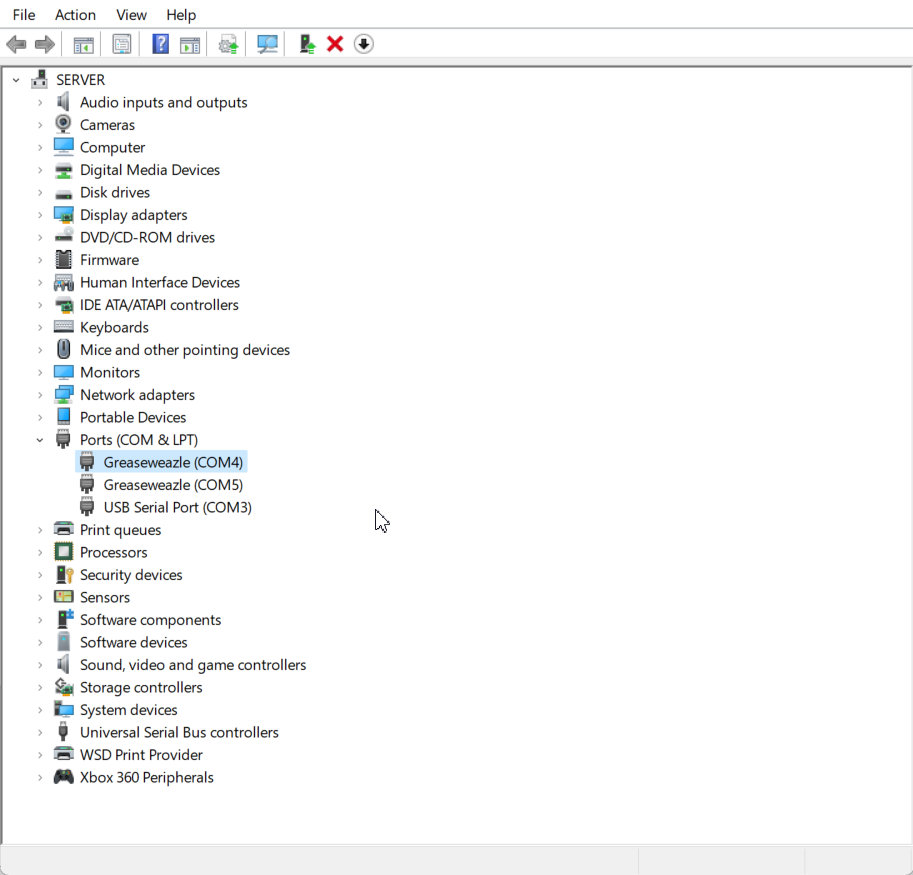
Task: Click the Processors chip icon
Action: tap(63, 552)
